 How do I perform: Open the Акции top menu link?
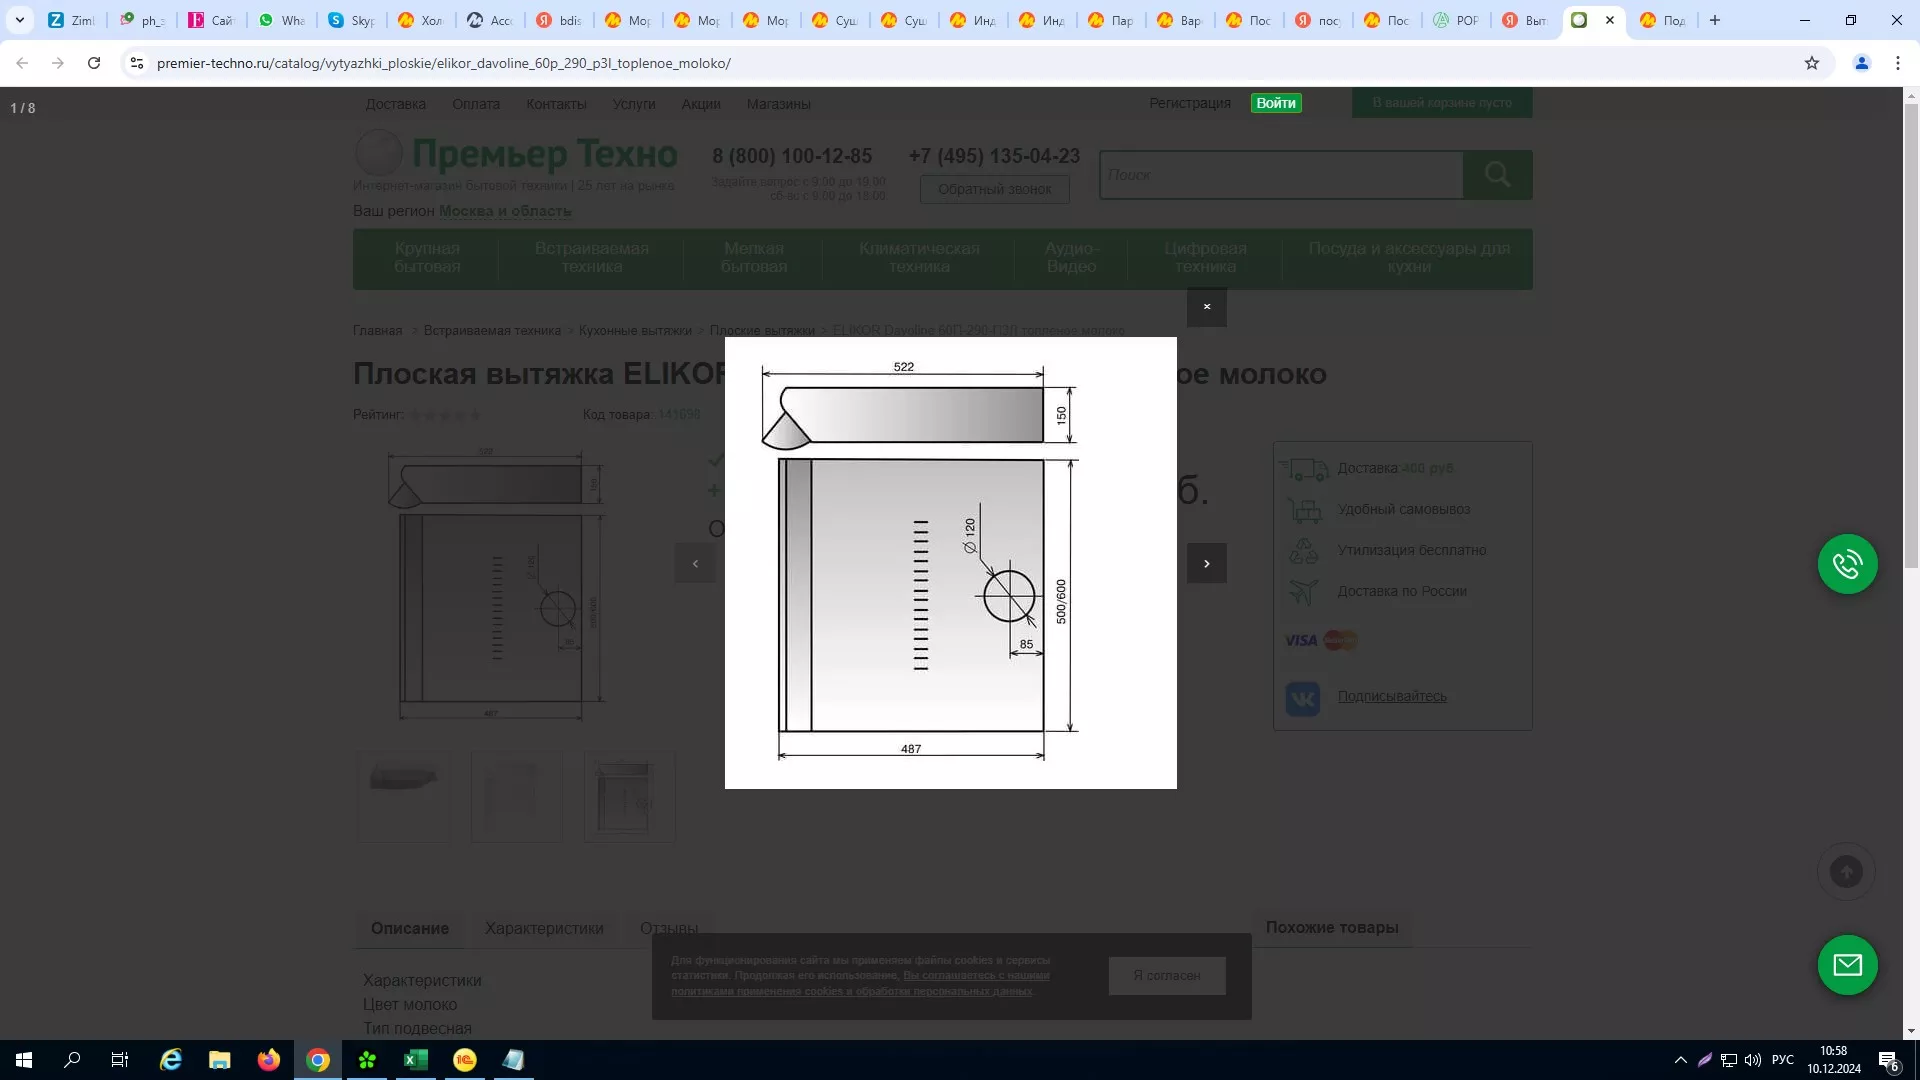[x=701, y=104]
